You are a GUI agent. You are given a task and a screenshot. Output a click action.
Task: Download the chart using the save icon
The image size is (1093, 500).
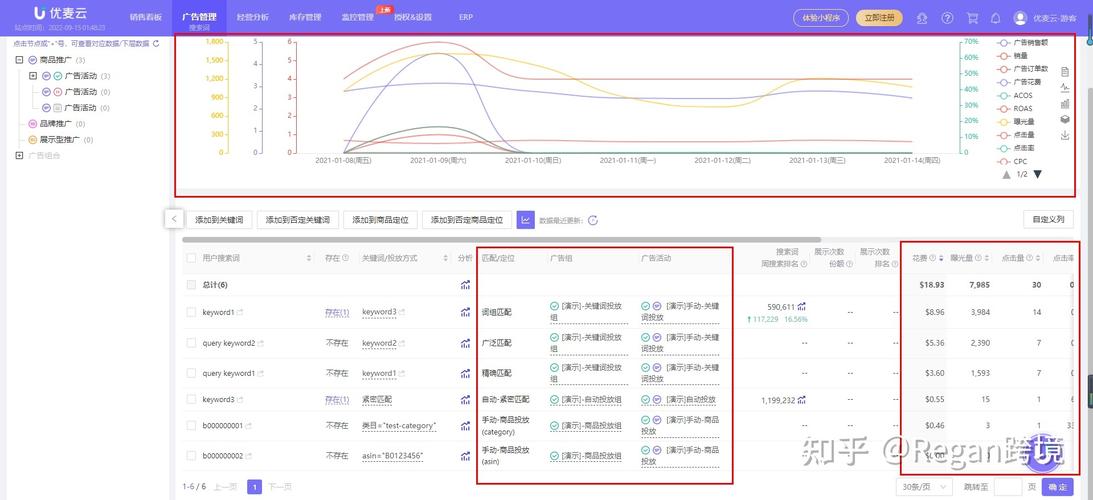tap(1064, 135)
